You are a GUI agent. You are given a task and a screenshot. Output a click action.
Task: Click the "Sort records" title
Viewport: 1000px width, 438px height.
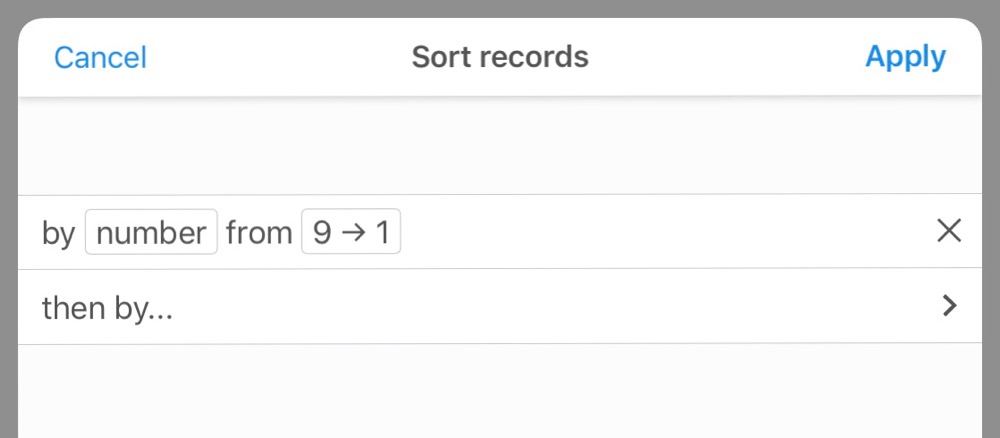tap(500, 57)
